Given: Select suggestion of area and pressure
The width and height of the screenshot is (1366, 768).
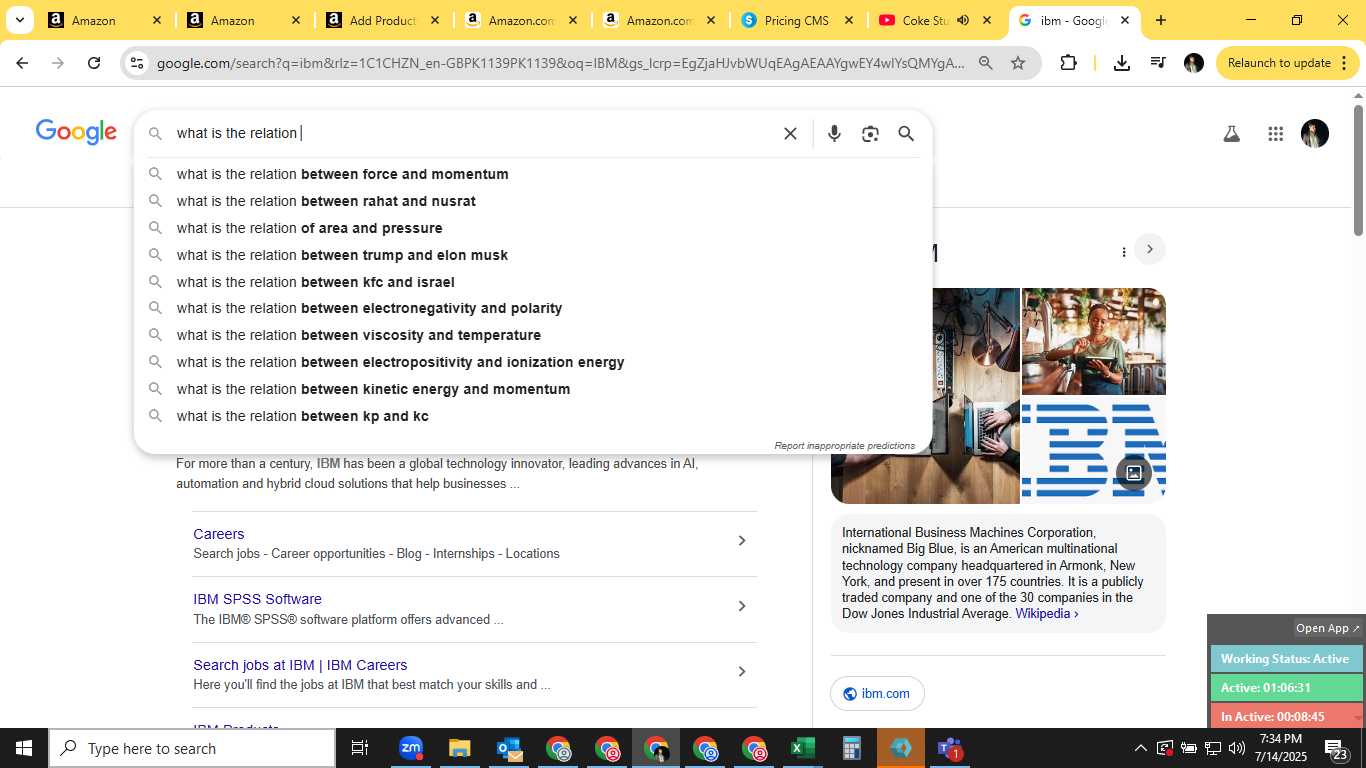Looking at the screenshot, I should click(x=533, y=228).
